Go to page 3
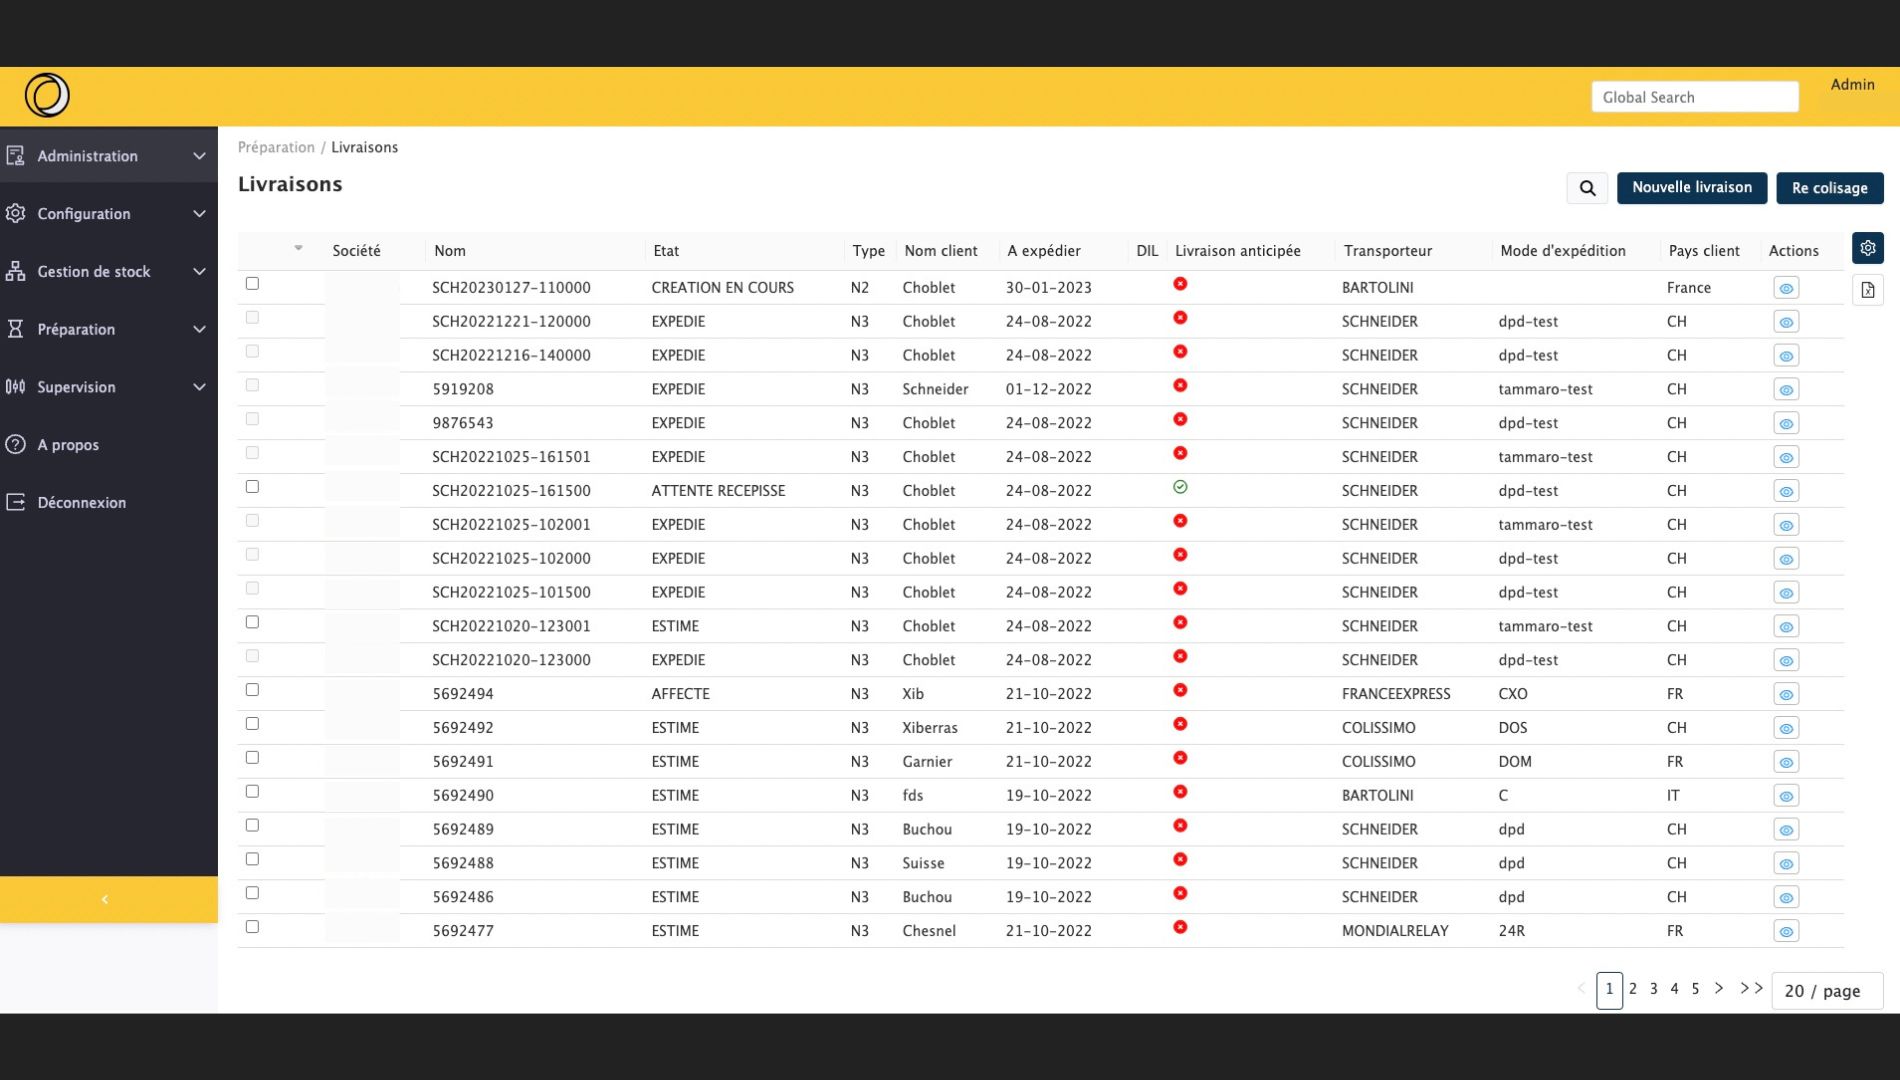The height and width of the screenshot is (1080, 1900). (1653, 988)
